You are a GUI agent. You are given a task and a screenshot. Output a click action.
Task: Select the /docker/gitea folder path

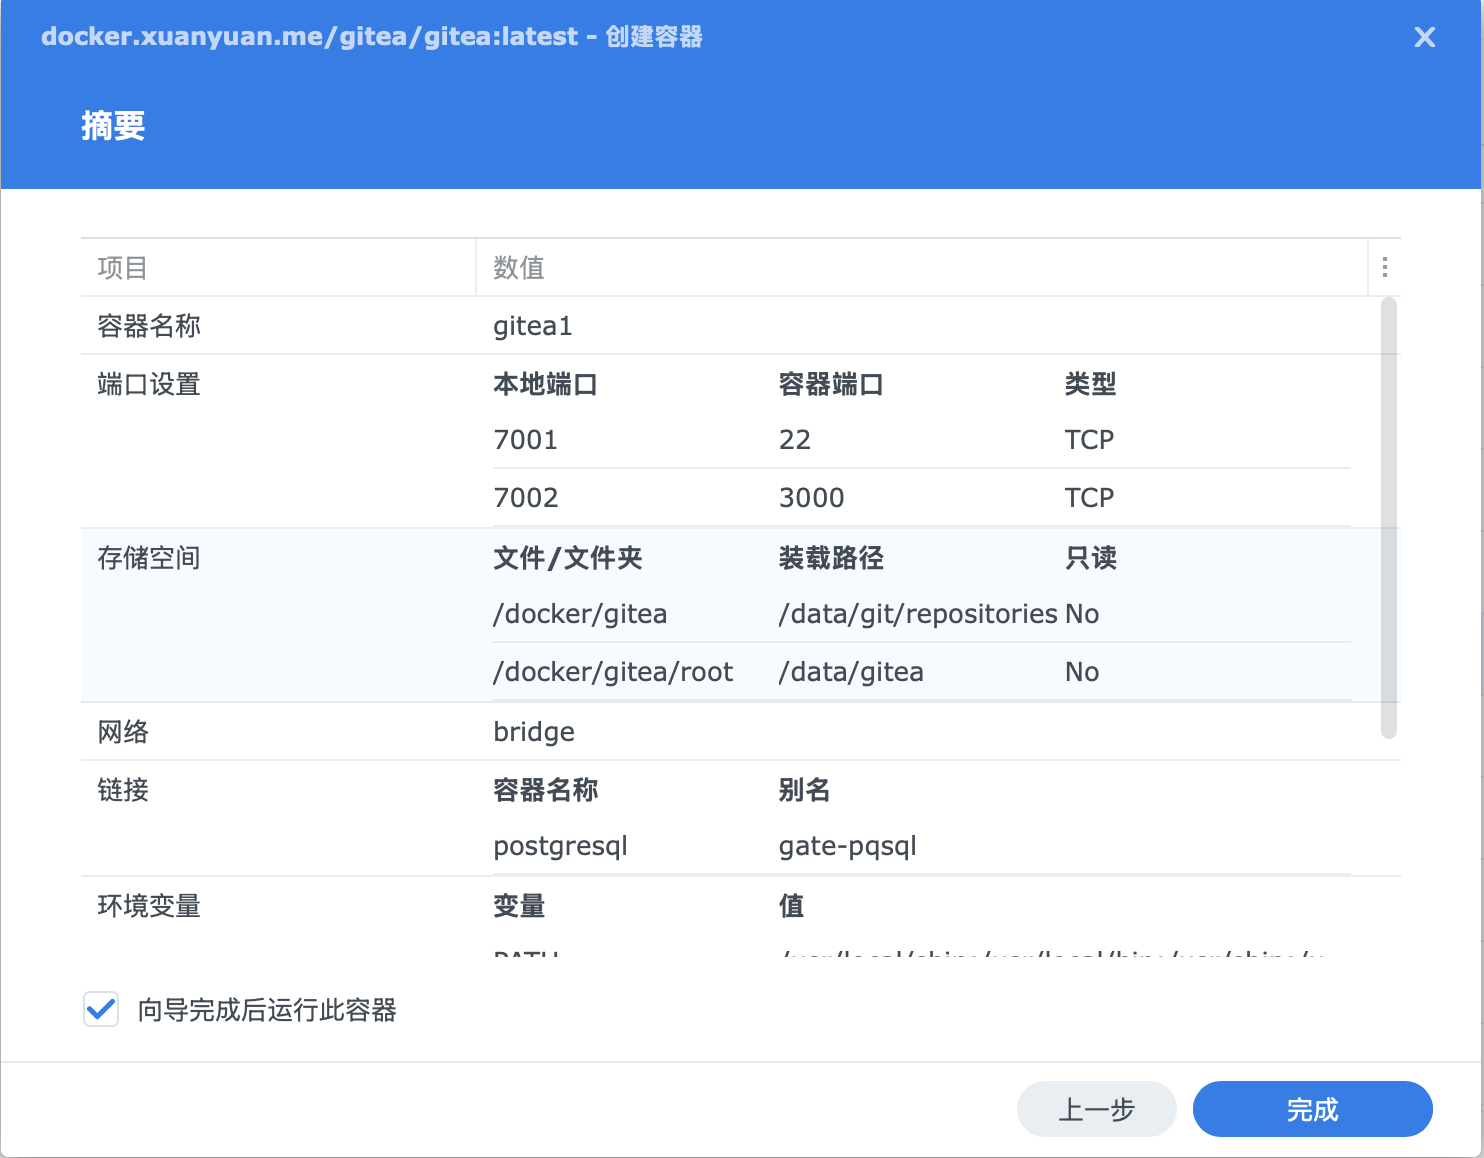coord(580,614)
